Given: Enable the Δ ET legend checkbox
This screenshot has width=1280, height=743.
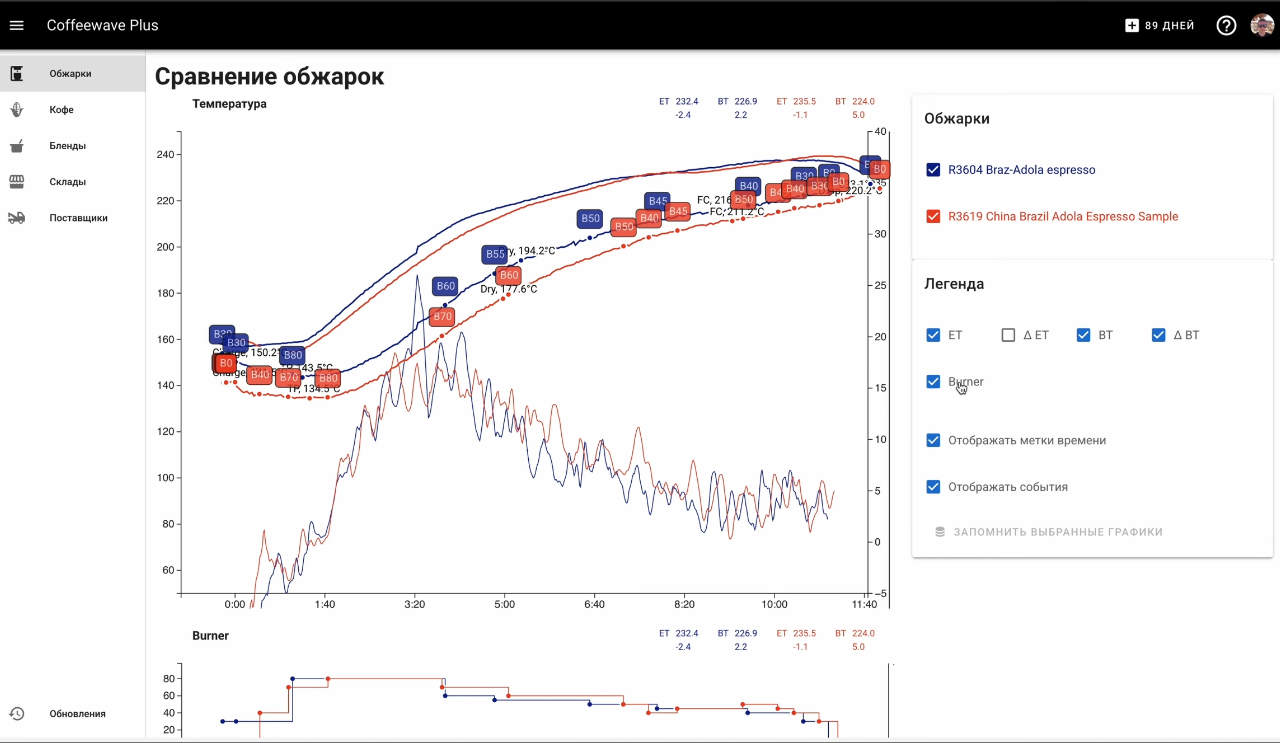Looking at the screenshot, I should click(1008, 335).
